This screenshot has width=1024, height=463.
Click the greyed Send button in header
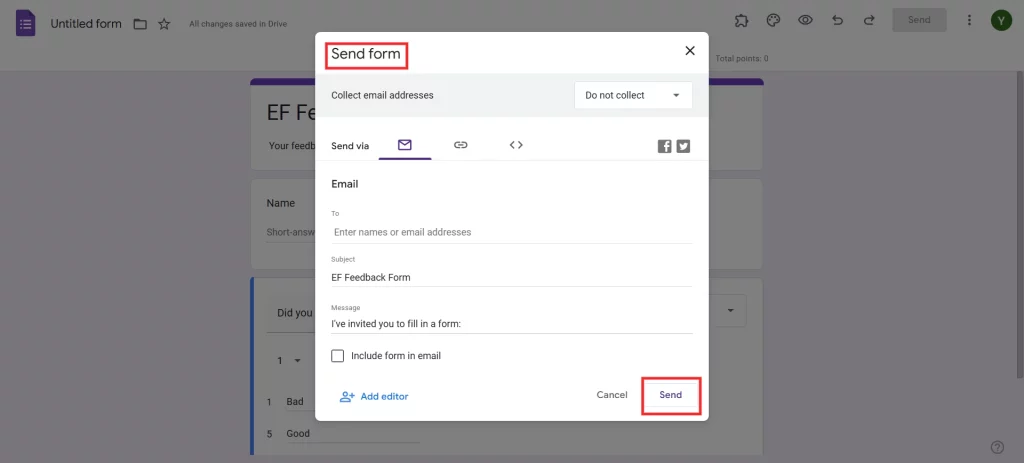coord(919,20)
